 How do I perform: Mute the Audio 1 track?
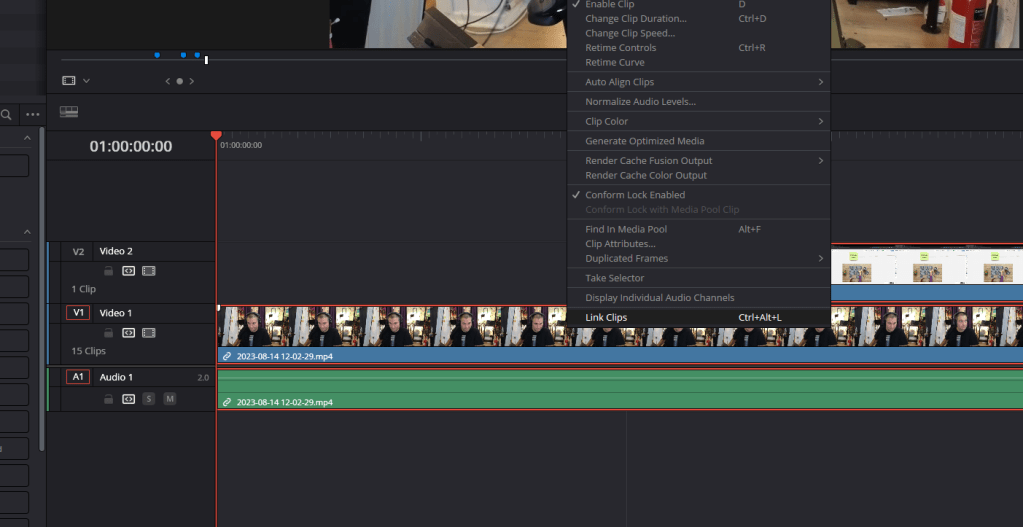pos(170,399)
